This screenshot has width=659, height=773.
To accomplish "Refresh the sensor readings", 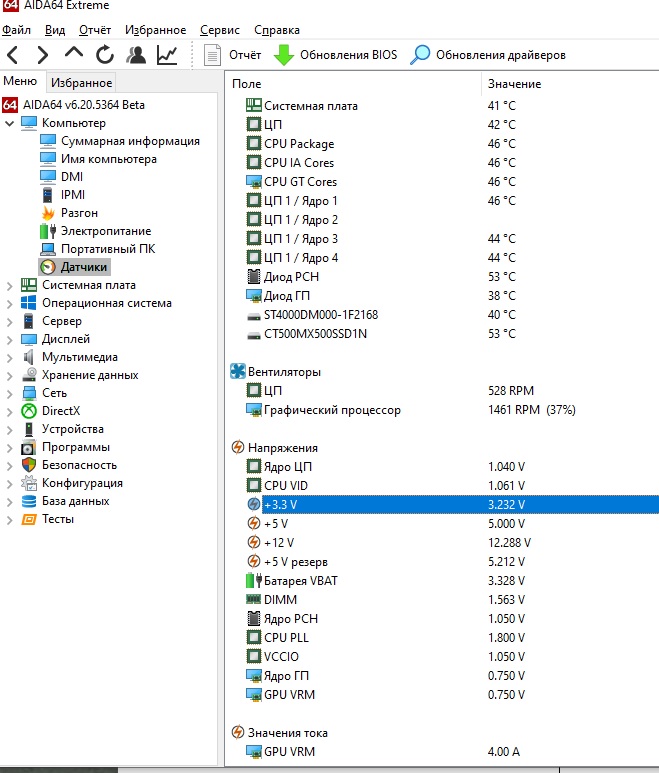I will point(104,55).
